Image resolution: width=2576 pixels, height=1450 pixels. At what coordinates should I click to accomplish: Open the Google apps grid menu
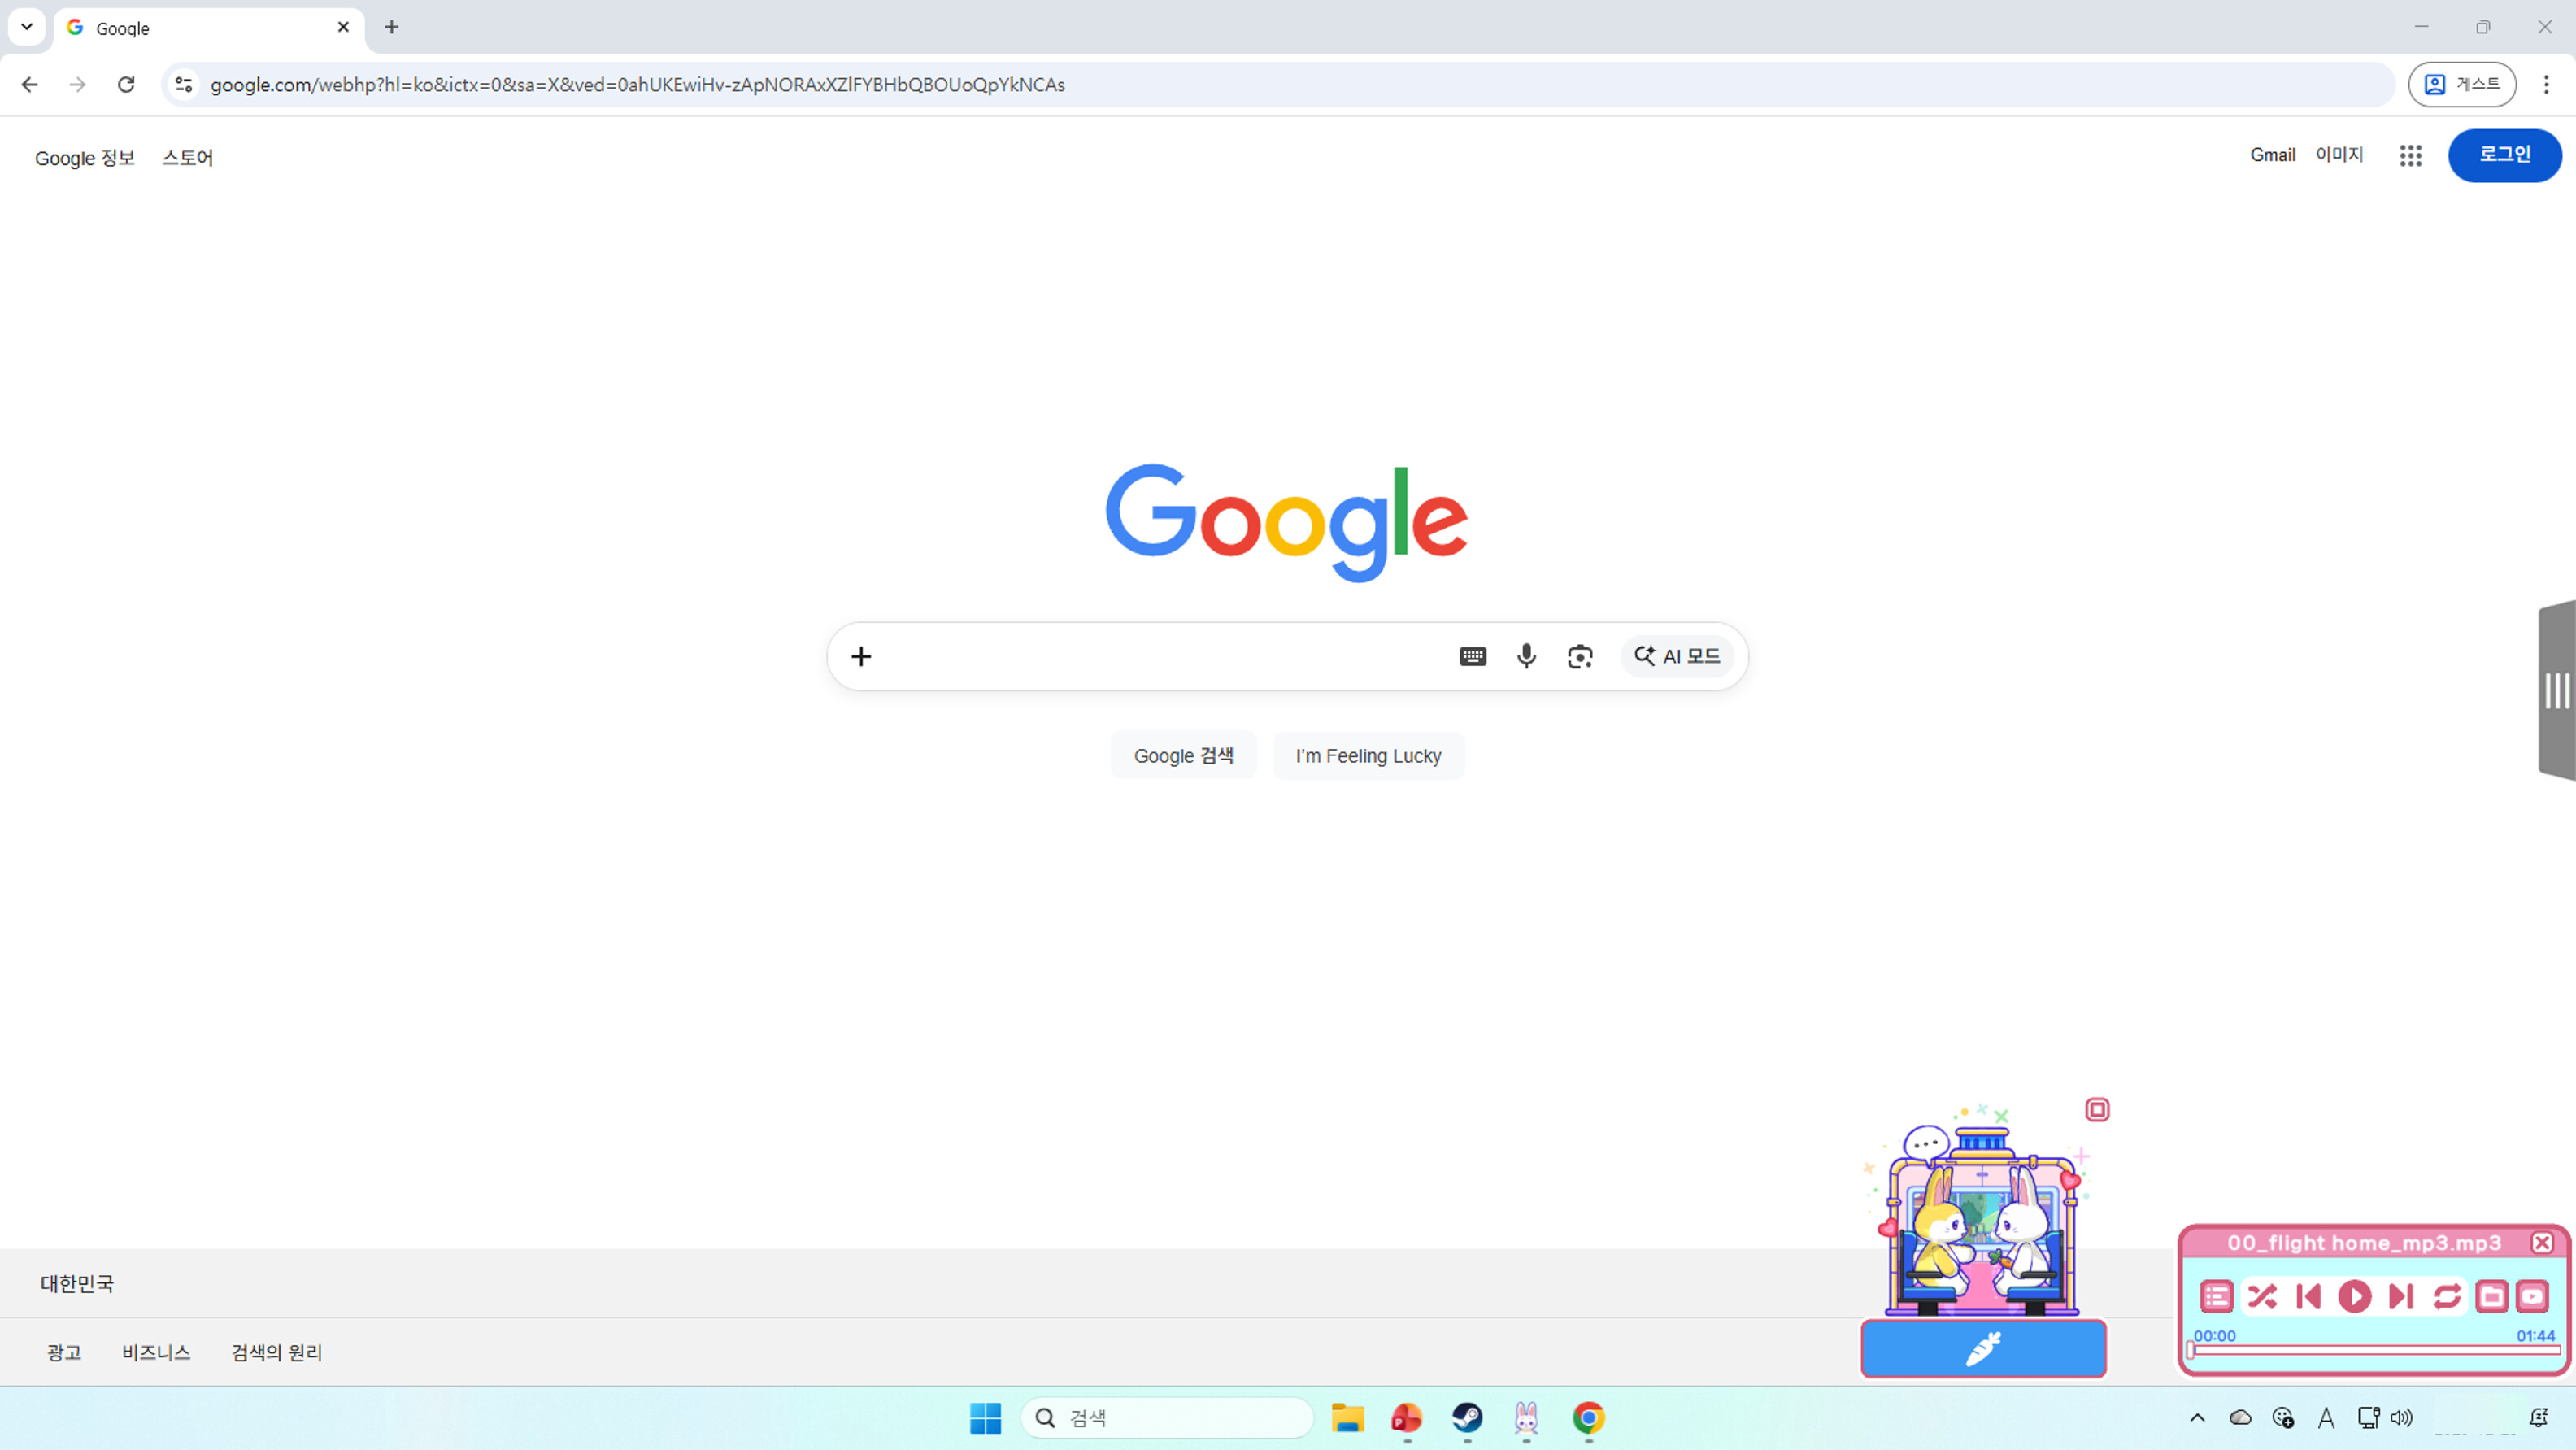[2410, 156]
